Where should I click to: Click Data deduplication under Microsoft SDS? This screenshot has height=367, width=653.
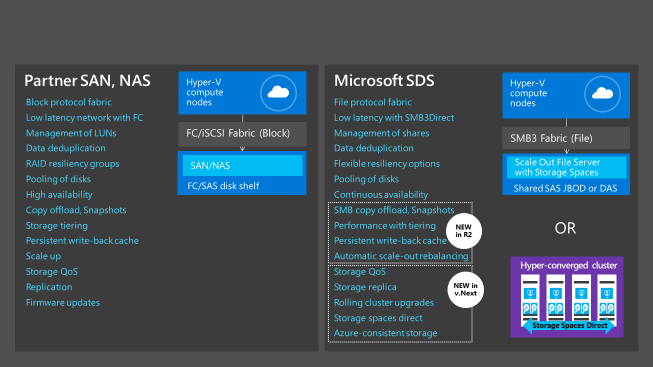[374, 148]
